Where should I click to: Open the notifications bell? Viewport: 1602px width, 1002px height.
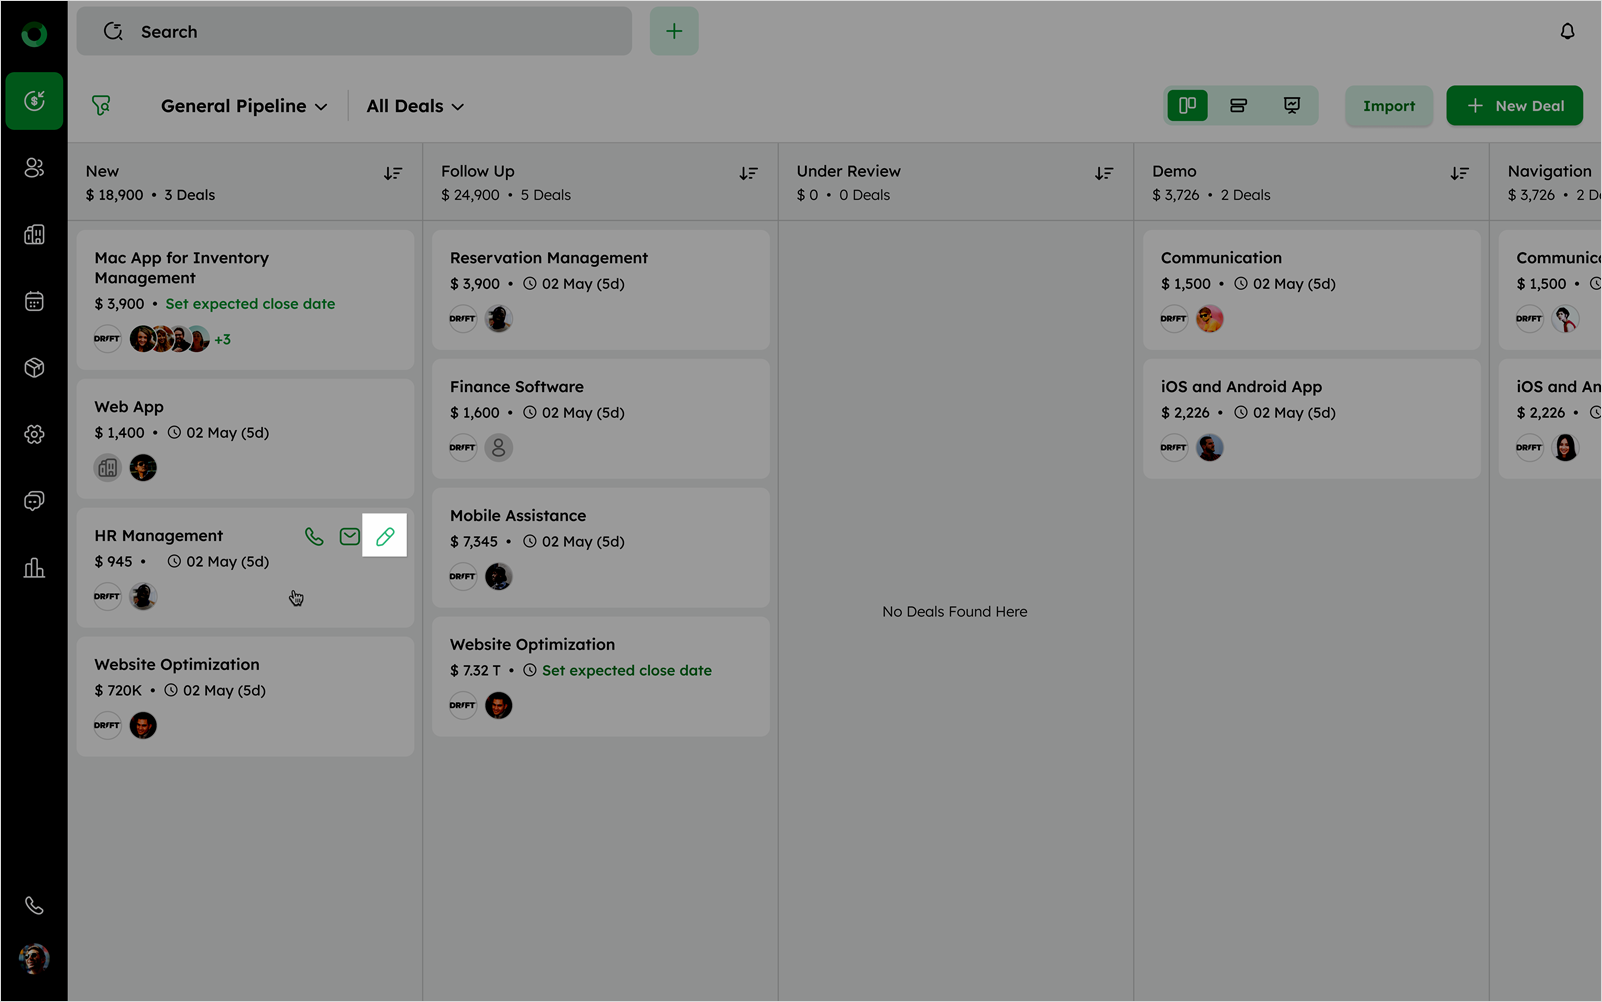(x=1567, y=32)
